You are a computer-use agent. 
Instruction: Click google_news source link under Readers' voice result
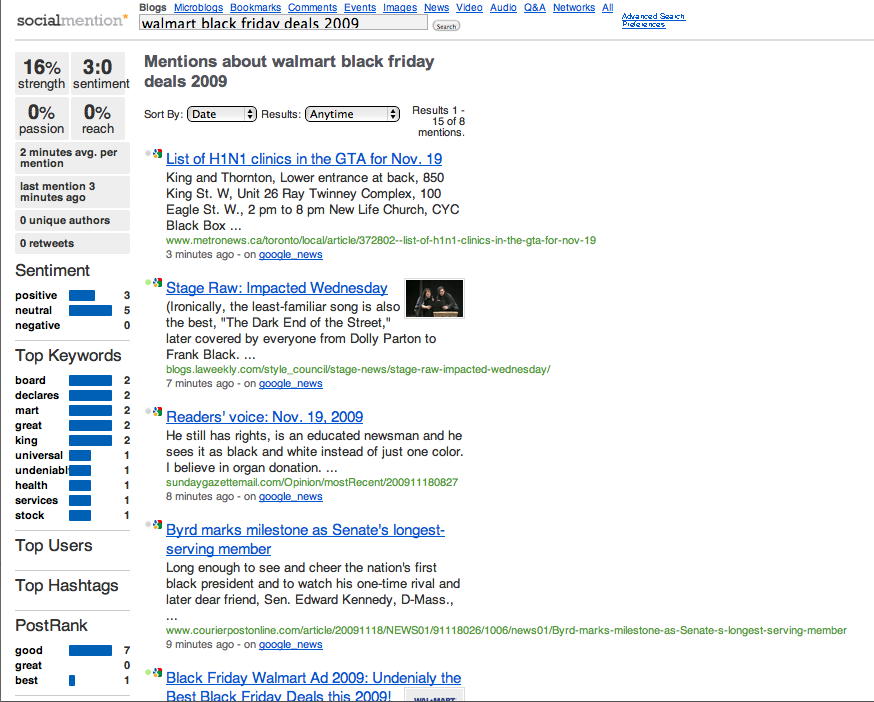[290, 497]
